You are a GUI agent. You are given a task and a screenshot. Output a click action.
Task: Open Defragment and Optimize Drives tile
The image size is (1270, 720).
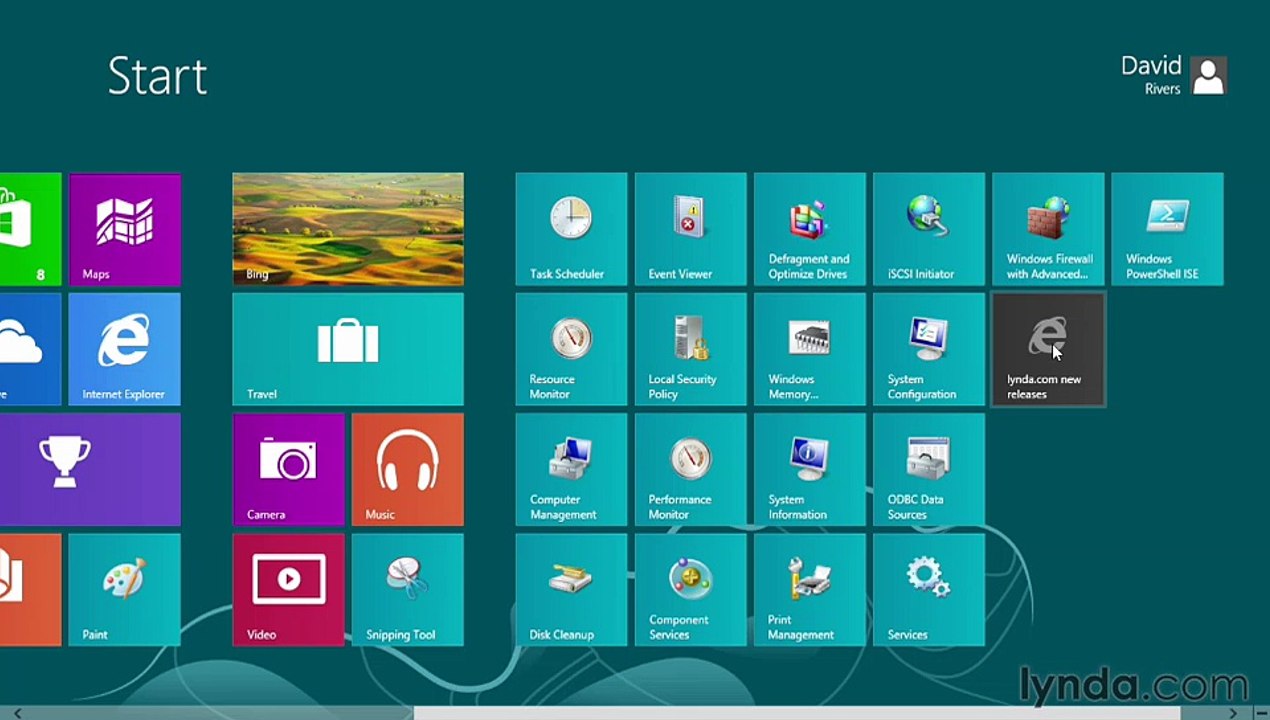[809, 229]
